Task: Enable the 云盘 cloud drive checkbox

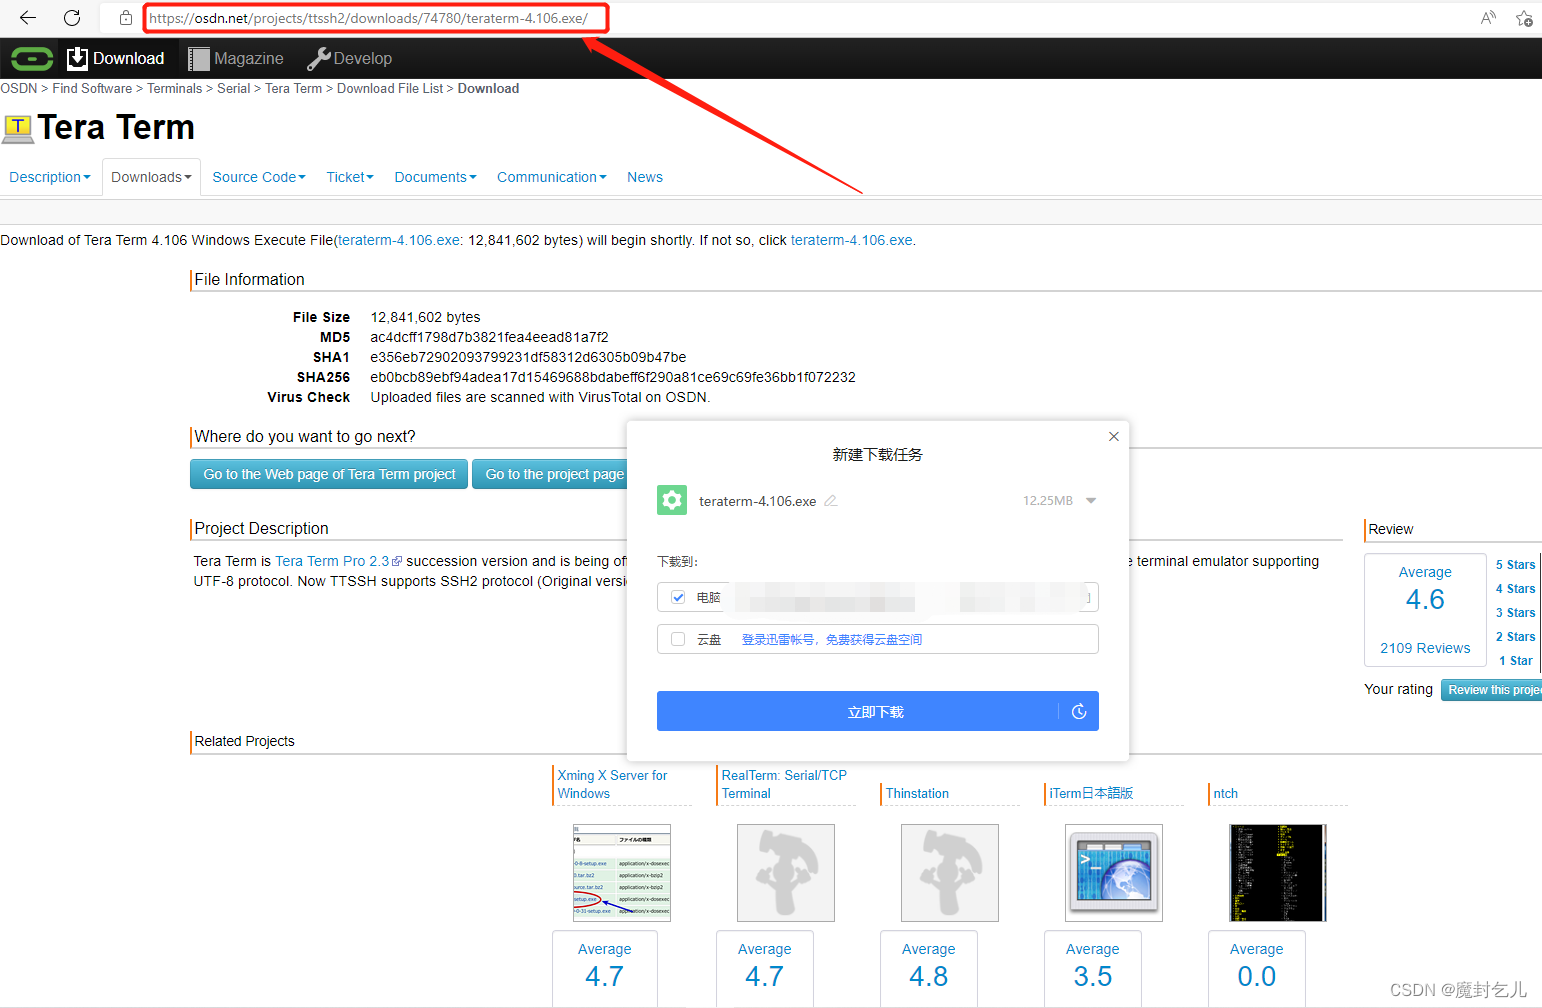Action: click(678, 639)
